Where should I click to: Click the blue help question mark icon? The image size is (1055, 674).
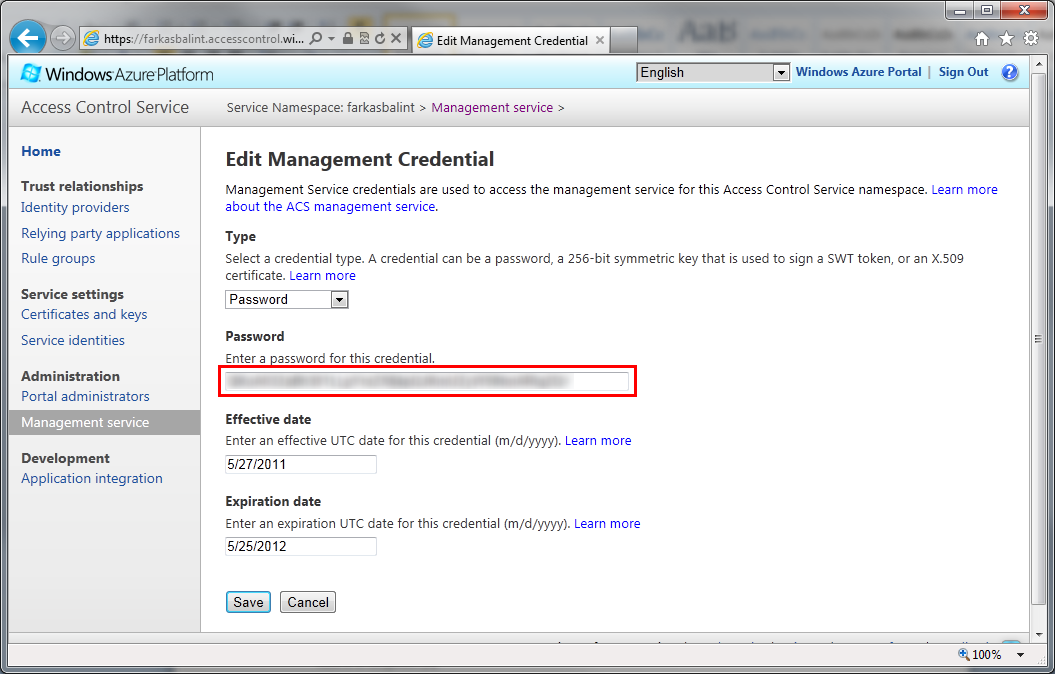coord(1010,72)
